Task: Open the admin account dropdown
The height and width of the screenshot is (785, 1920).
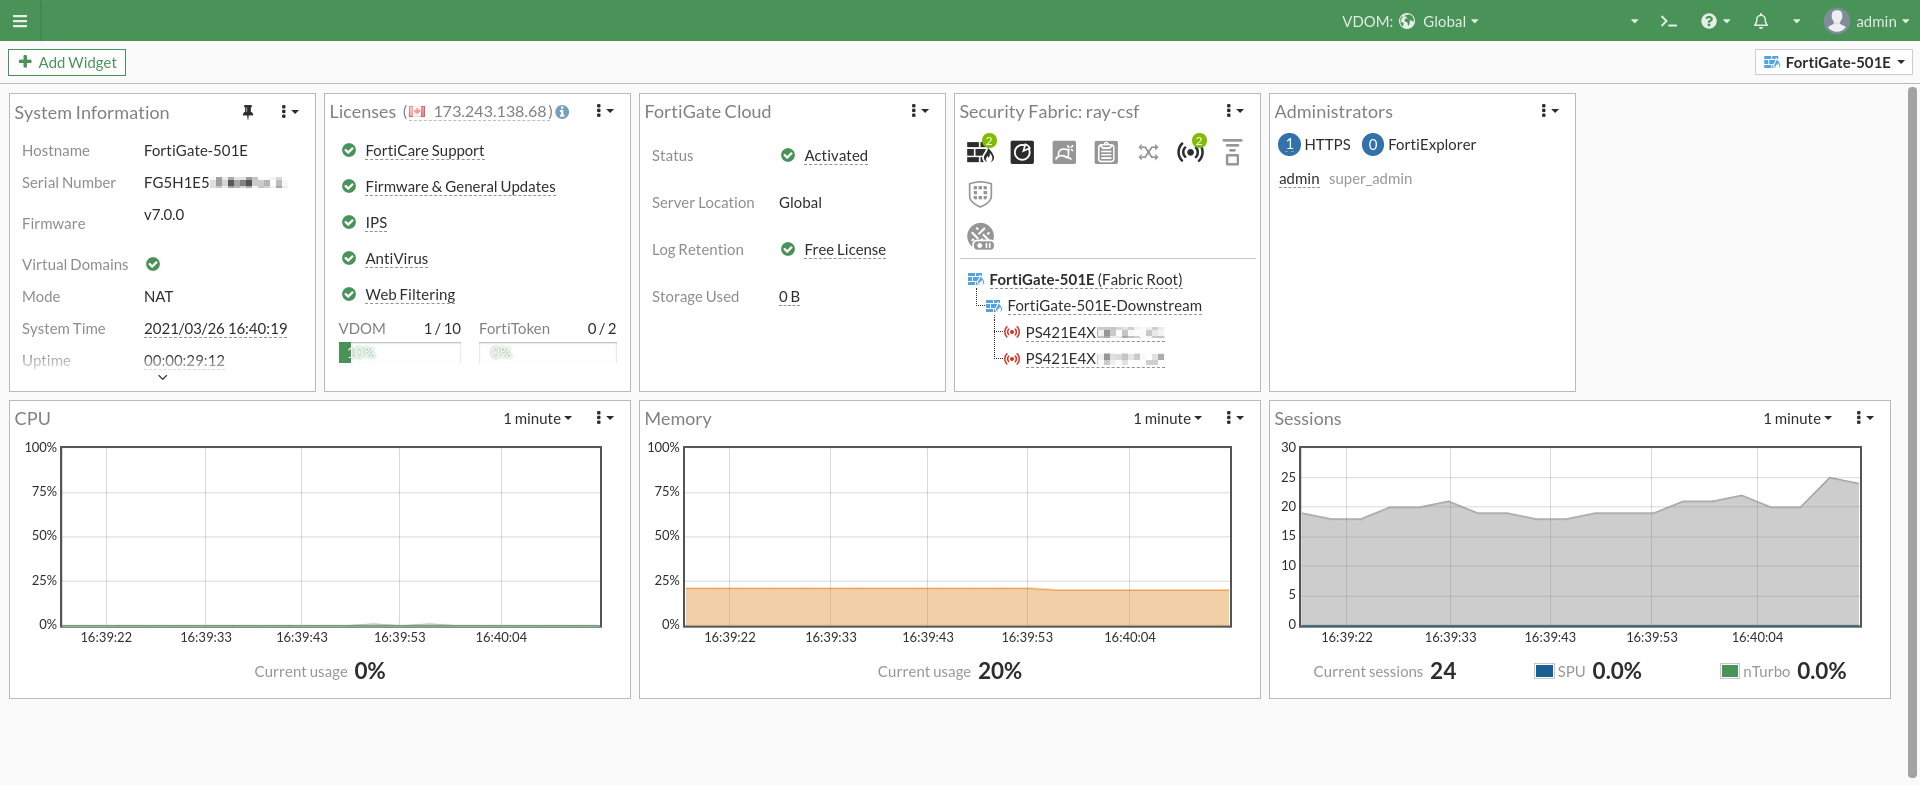Action: tap(1883, 21)
